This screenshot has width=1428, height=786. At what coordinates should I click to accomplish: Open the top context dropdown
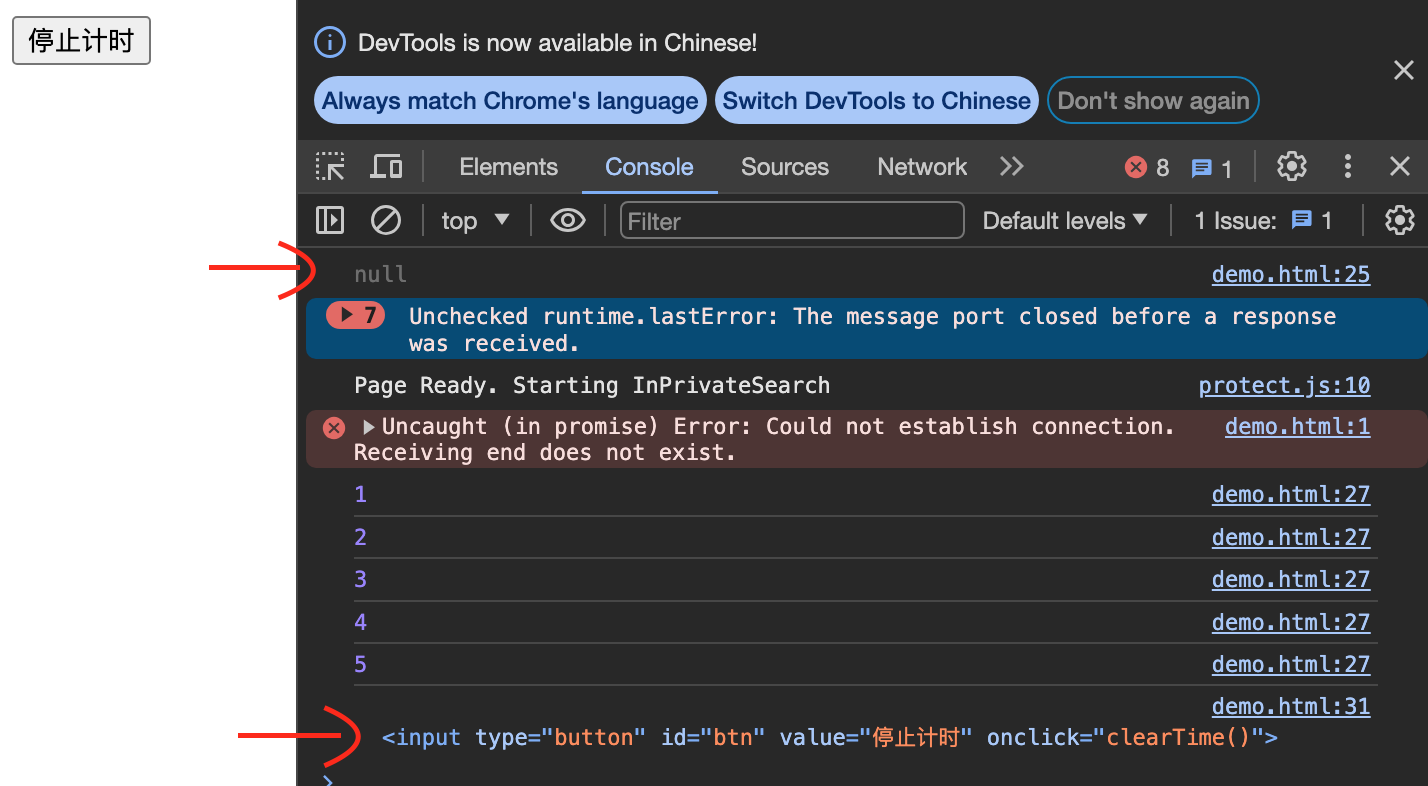point(476,220)
